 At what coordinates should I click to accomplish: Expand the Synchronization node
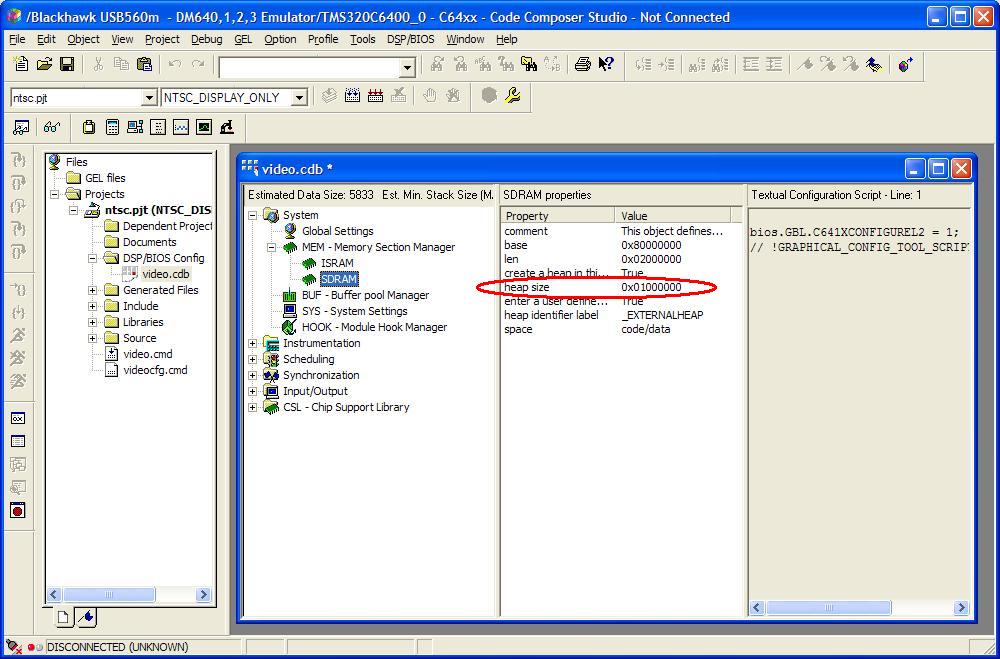[x=253, y=375]
